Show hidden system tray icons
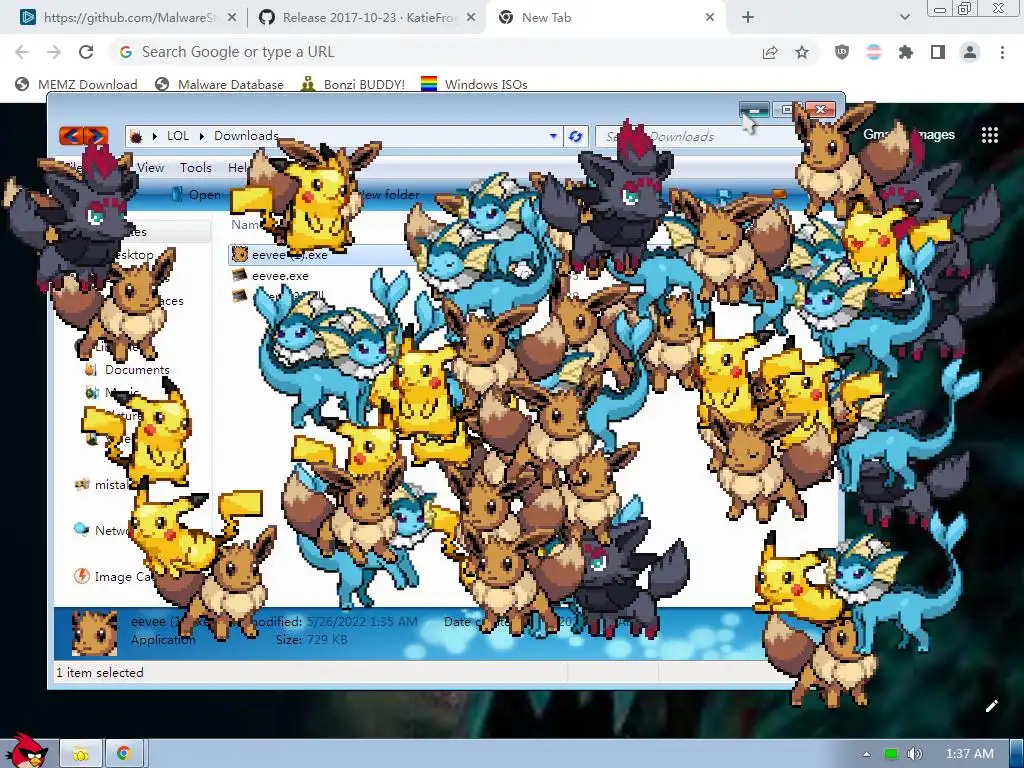 point(867,754)
